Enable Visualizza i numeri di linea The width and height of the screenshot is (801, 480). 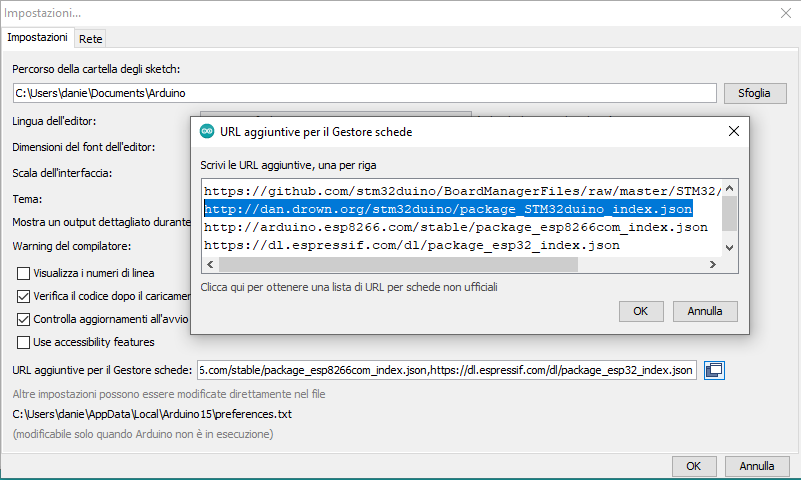pos(24,273)
